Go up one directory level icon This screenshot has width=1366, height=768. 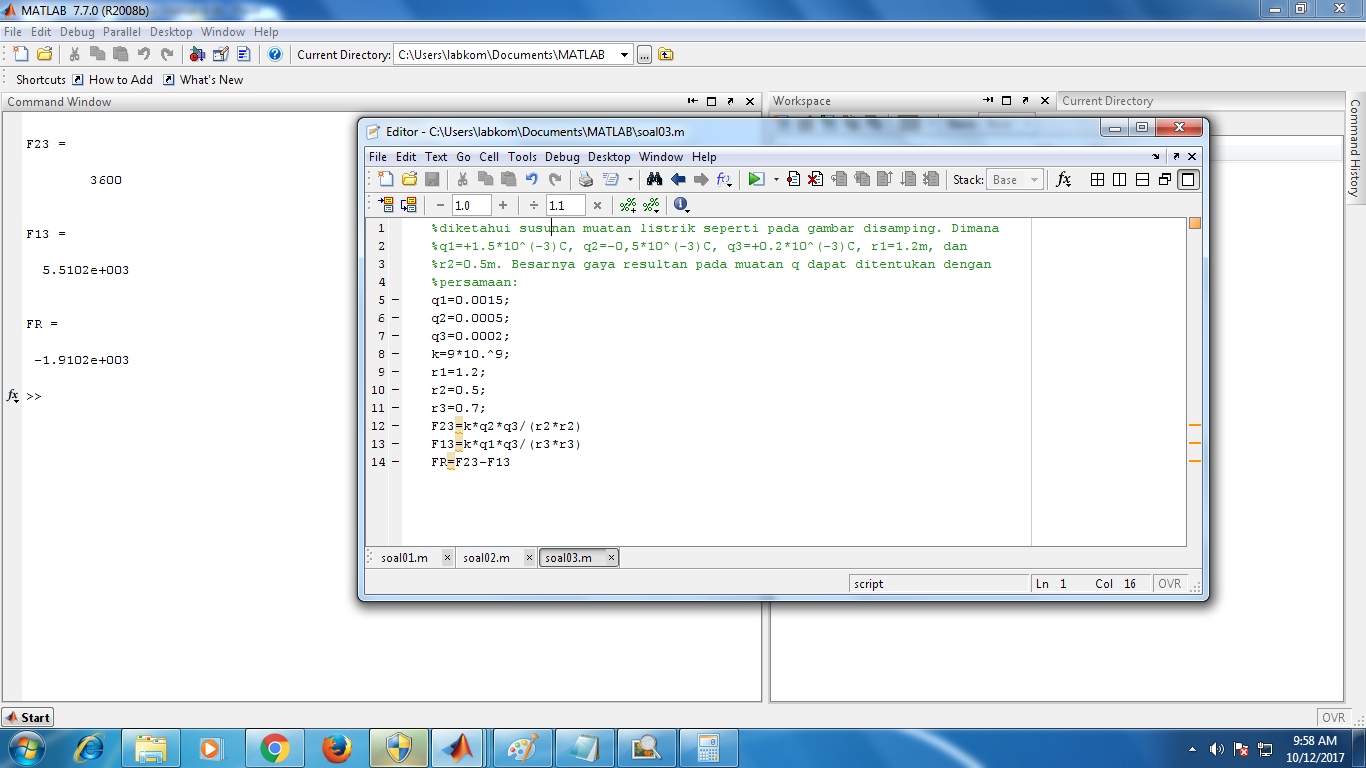pos(666,54)
